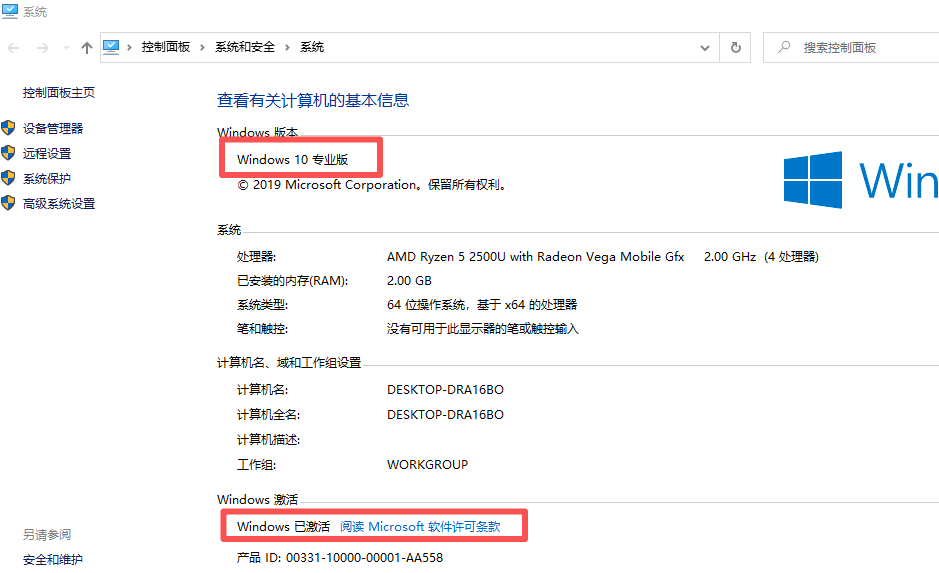Open the recent locations dropdown arrow

pyautogui.click(x=66, y=48)
